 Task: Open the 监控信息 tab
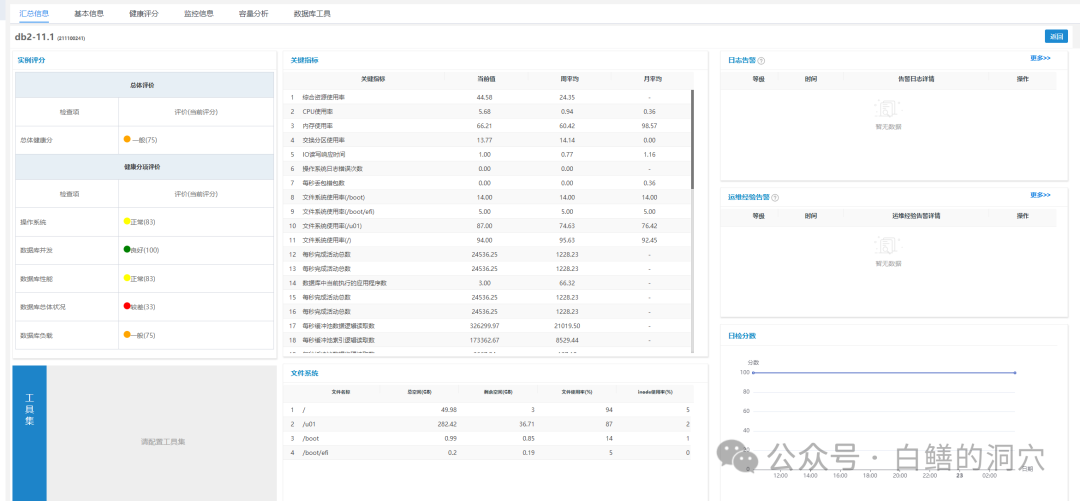pos(198,13)
